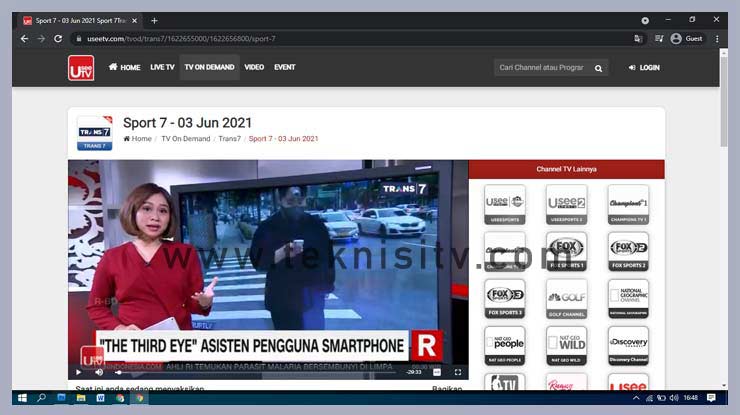Open the HOME menu item
The height and width of the screenshot is (415, 740).
[125, 68]
